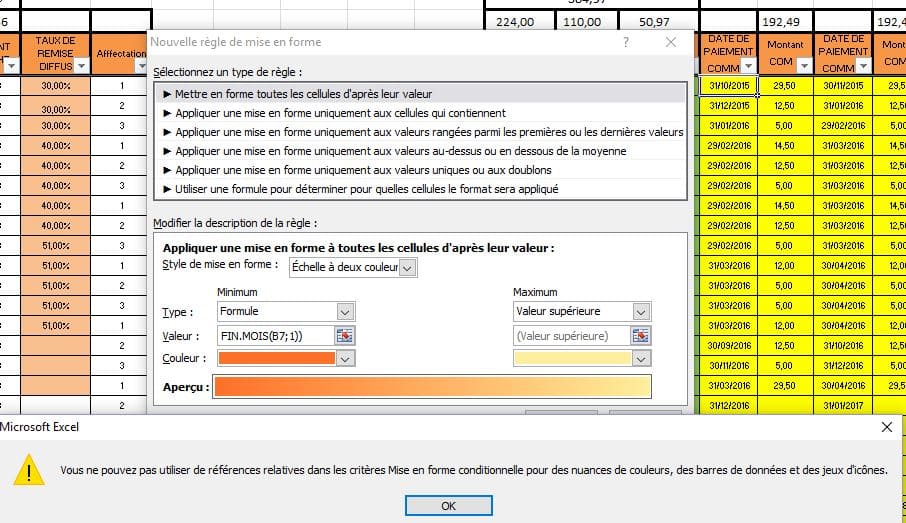Select cell with date 30/09/2016
The image size is (906, 523).
(729, 346)
